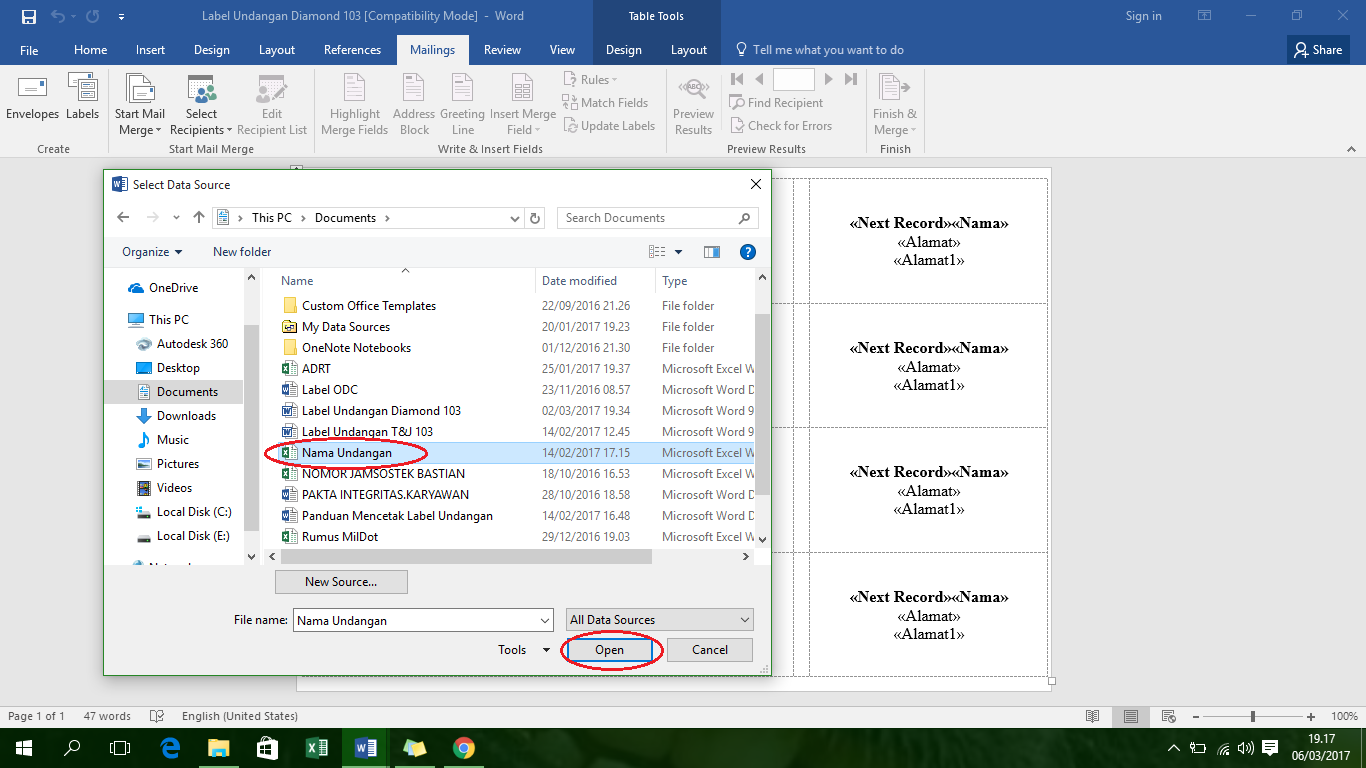This screenshot has height=768, width=1366.
Task: Expand the view options dropdown arrow
Action: [678, 252]
